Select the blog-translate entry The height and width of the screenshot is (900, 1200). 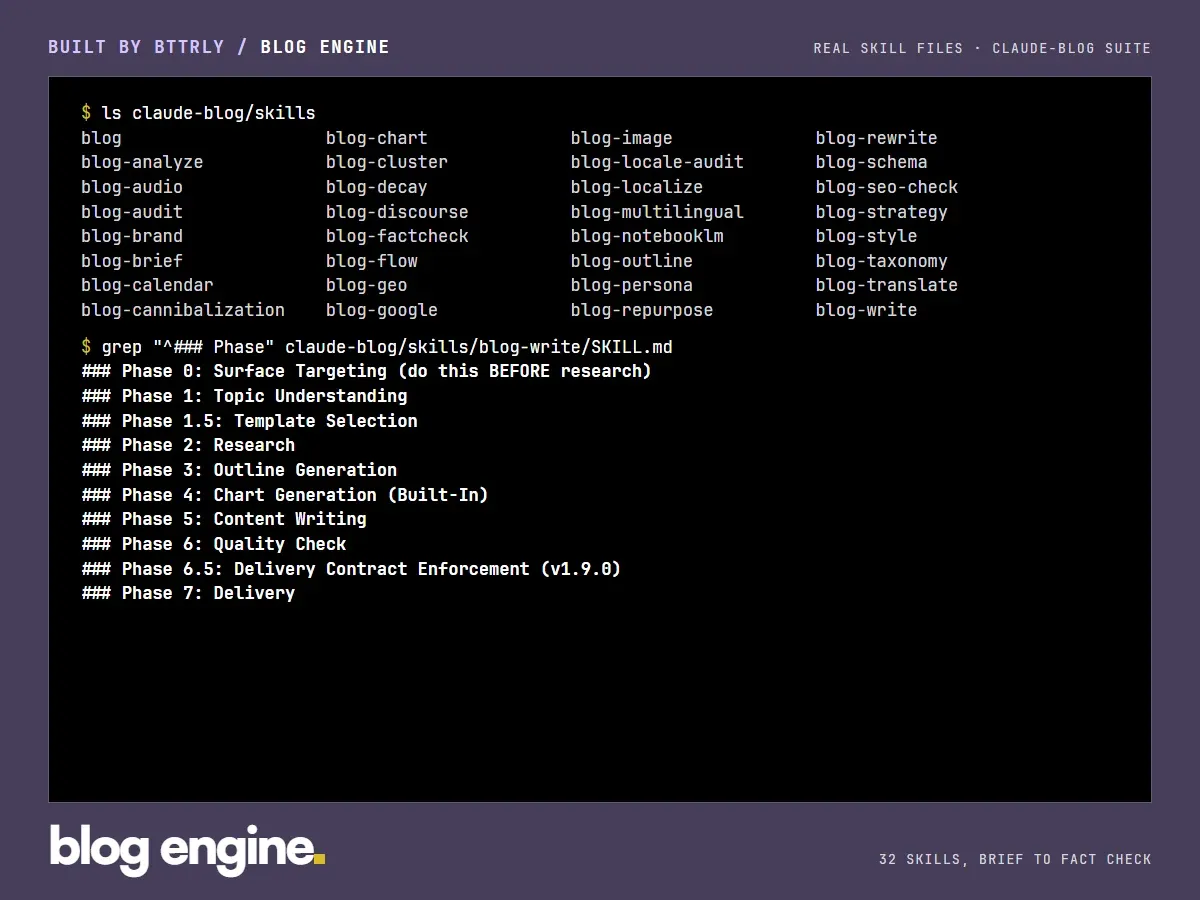pos(887,285)
